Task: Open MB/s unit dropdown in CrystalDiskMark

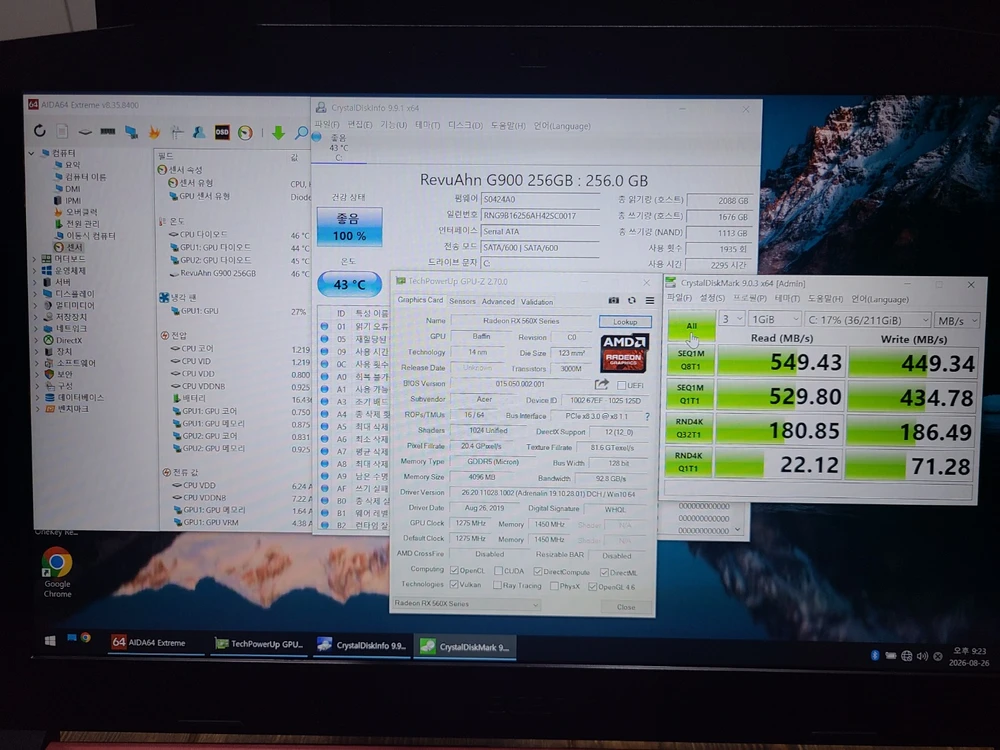Action: coord(956,320)
